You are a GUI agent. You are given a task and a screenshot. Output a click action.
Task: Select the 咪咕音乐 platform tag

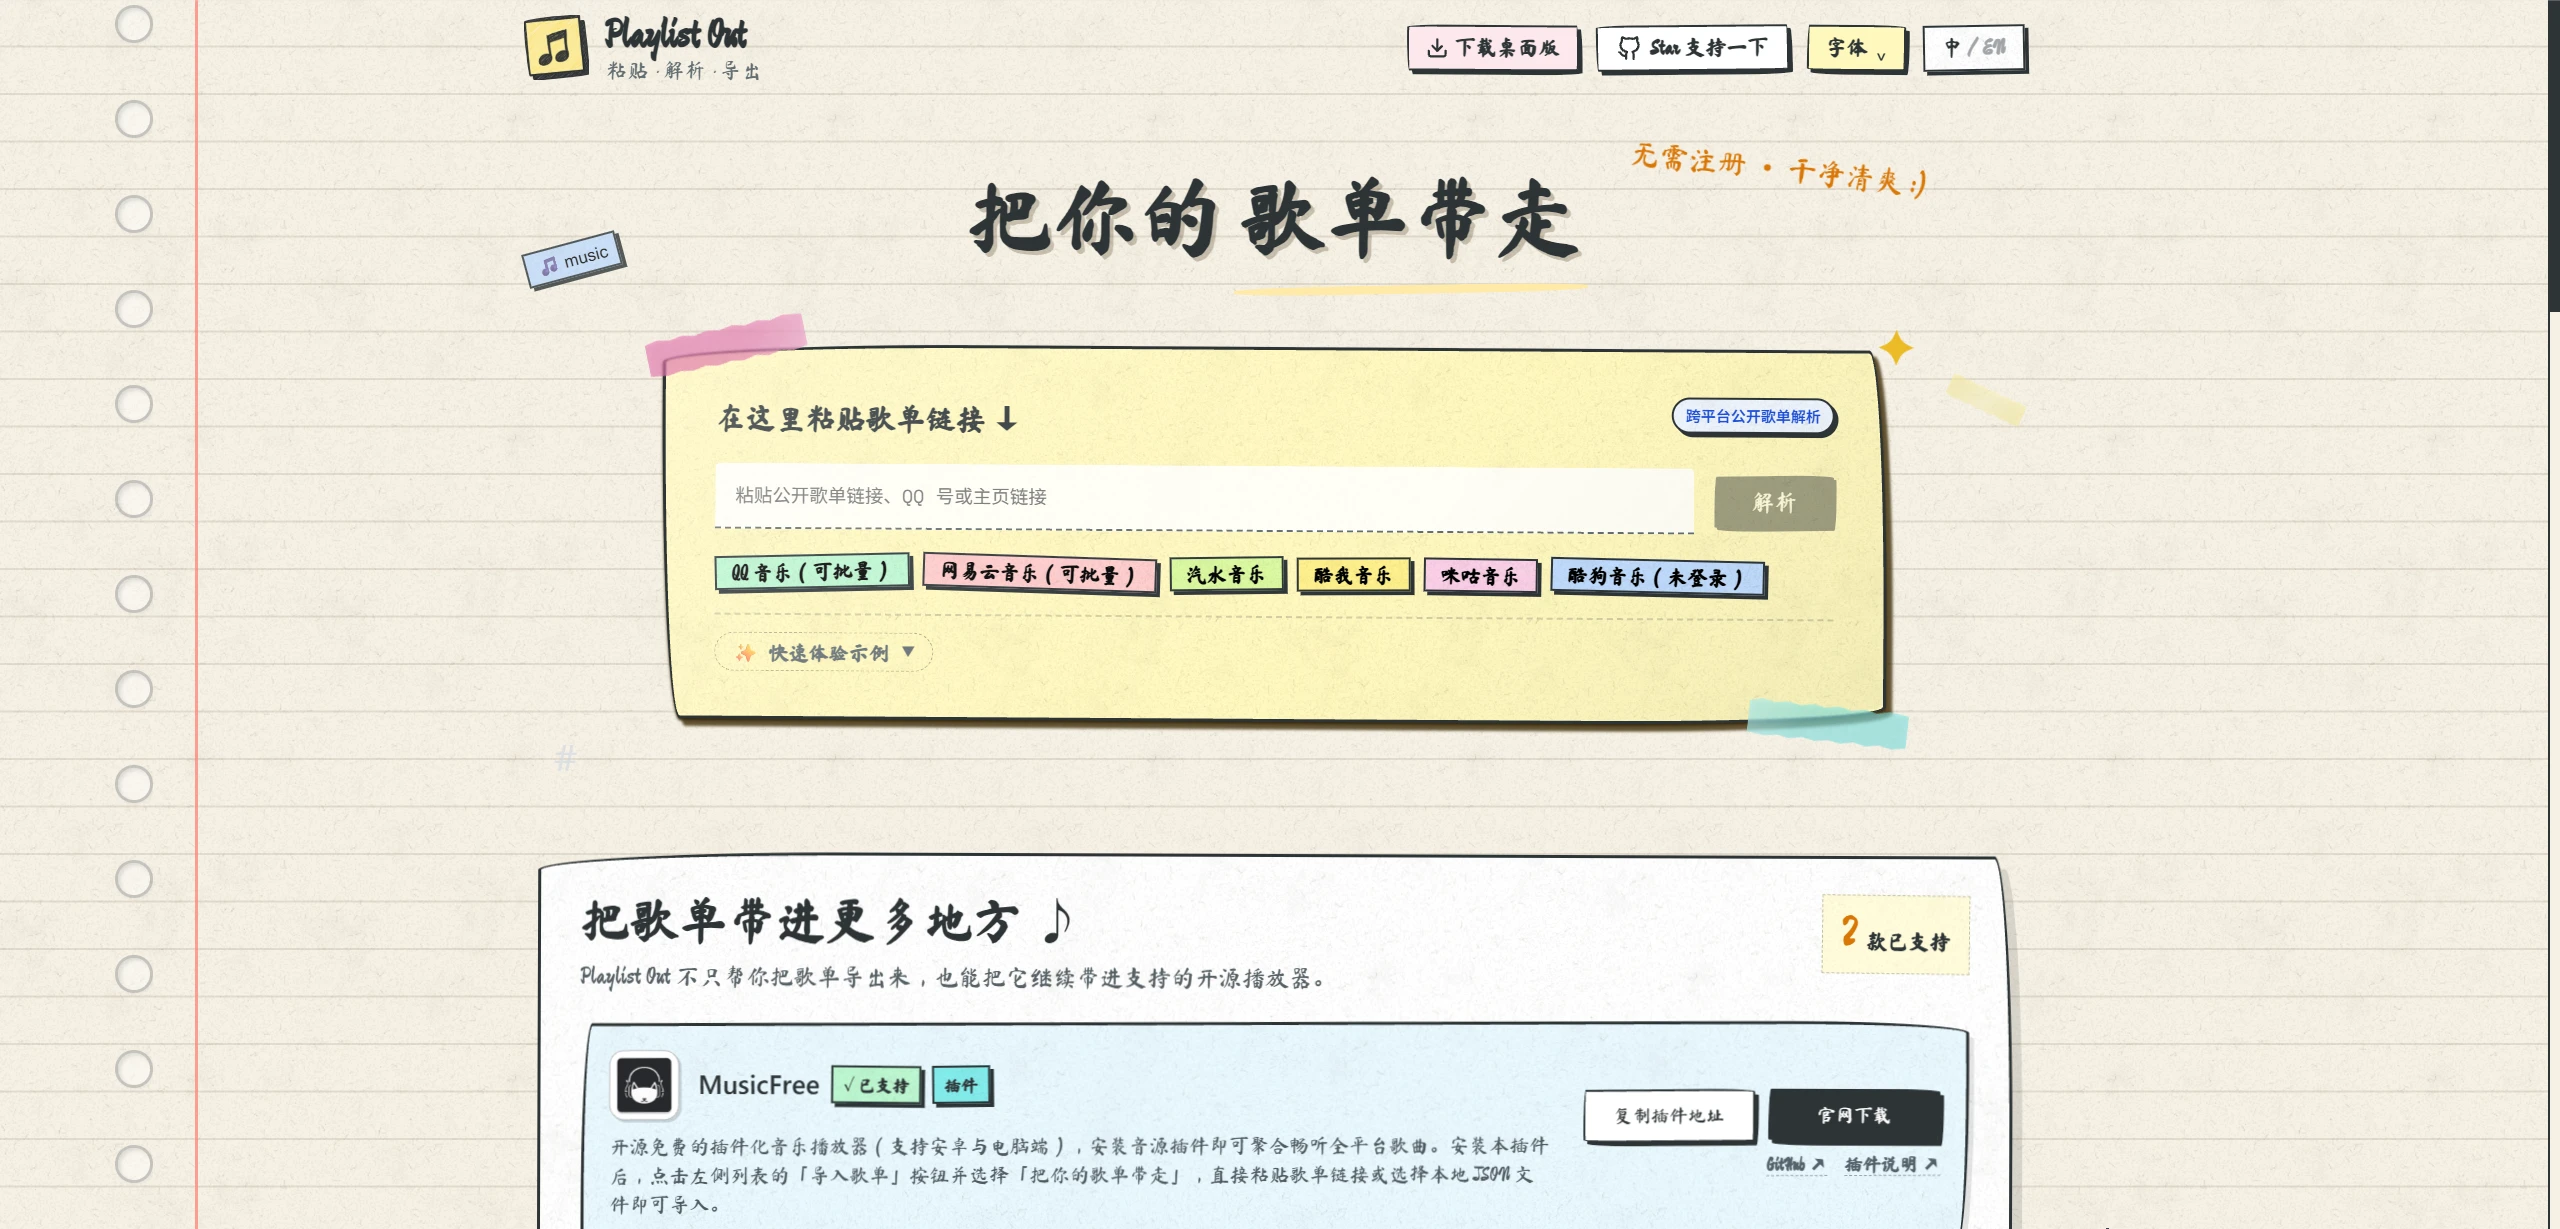[x=1480, y=576]
